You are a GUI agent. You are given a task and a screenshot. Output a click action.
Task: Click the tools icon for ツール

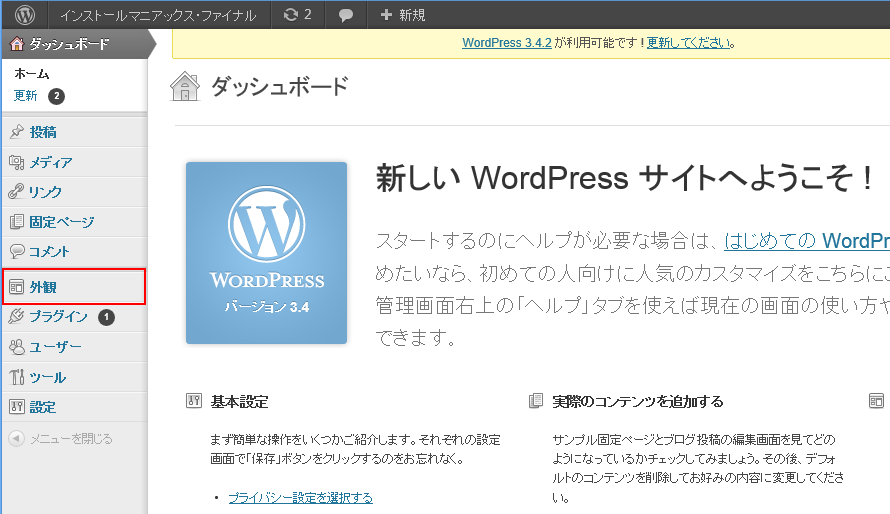pyautogui.click(x=16, y=377)
